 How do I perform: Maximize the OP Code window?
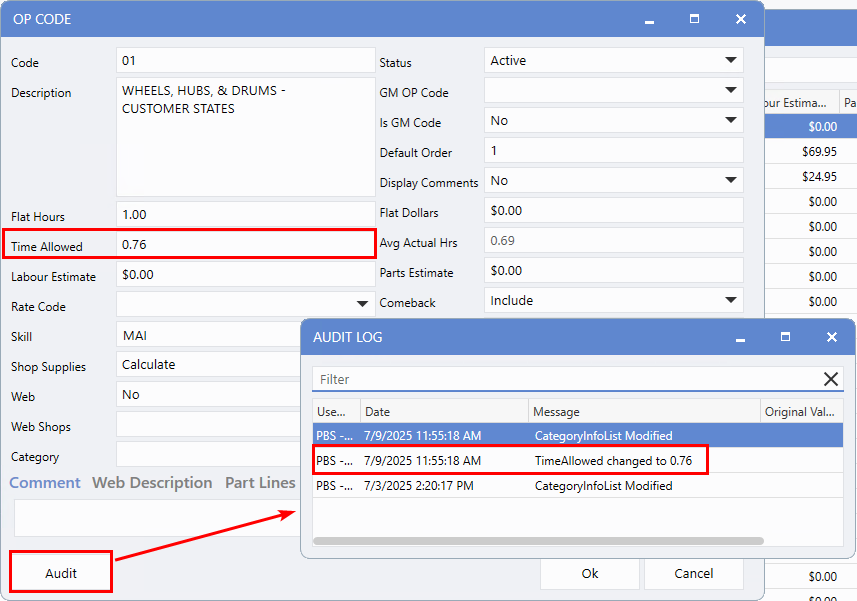point(694,19)
